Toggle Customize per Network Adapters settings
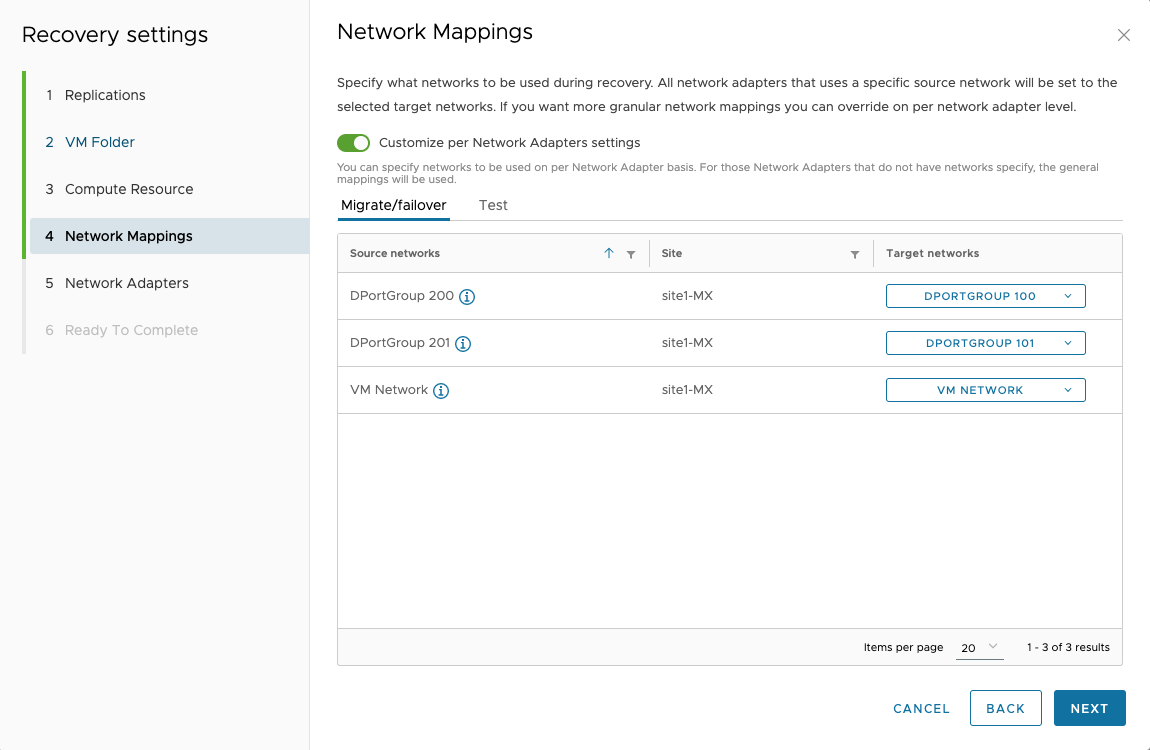This screenshot has height=750, width=1150. pos(354,143)
